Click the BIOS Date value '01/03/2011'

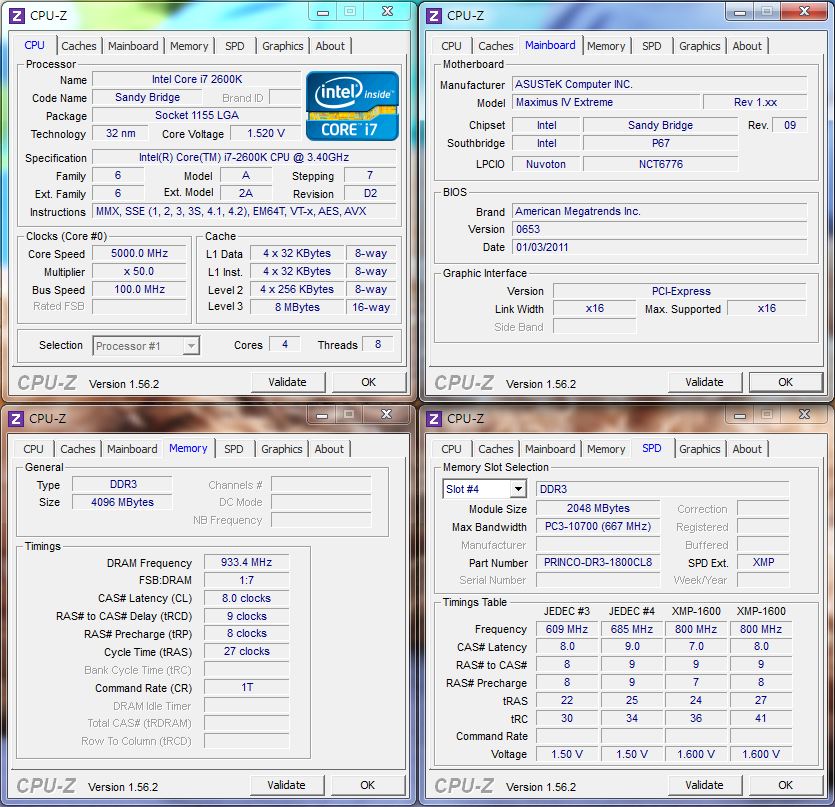tap(659, 247)
